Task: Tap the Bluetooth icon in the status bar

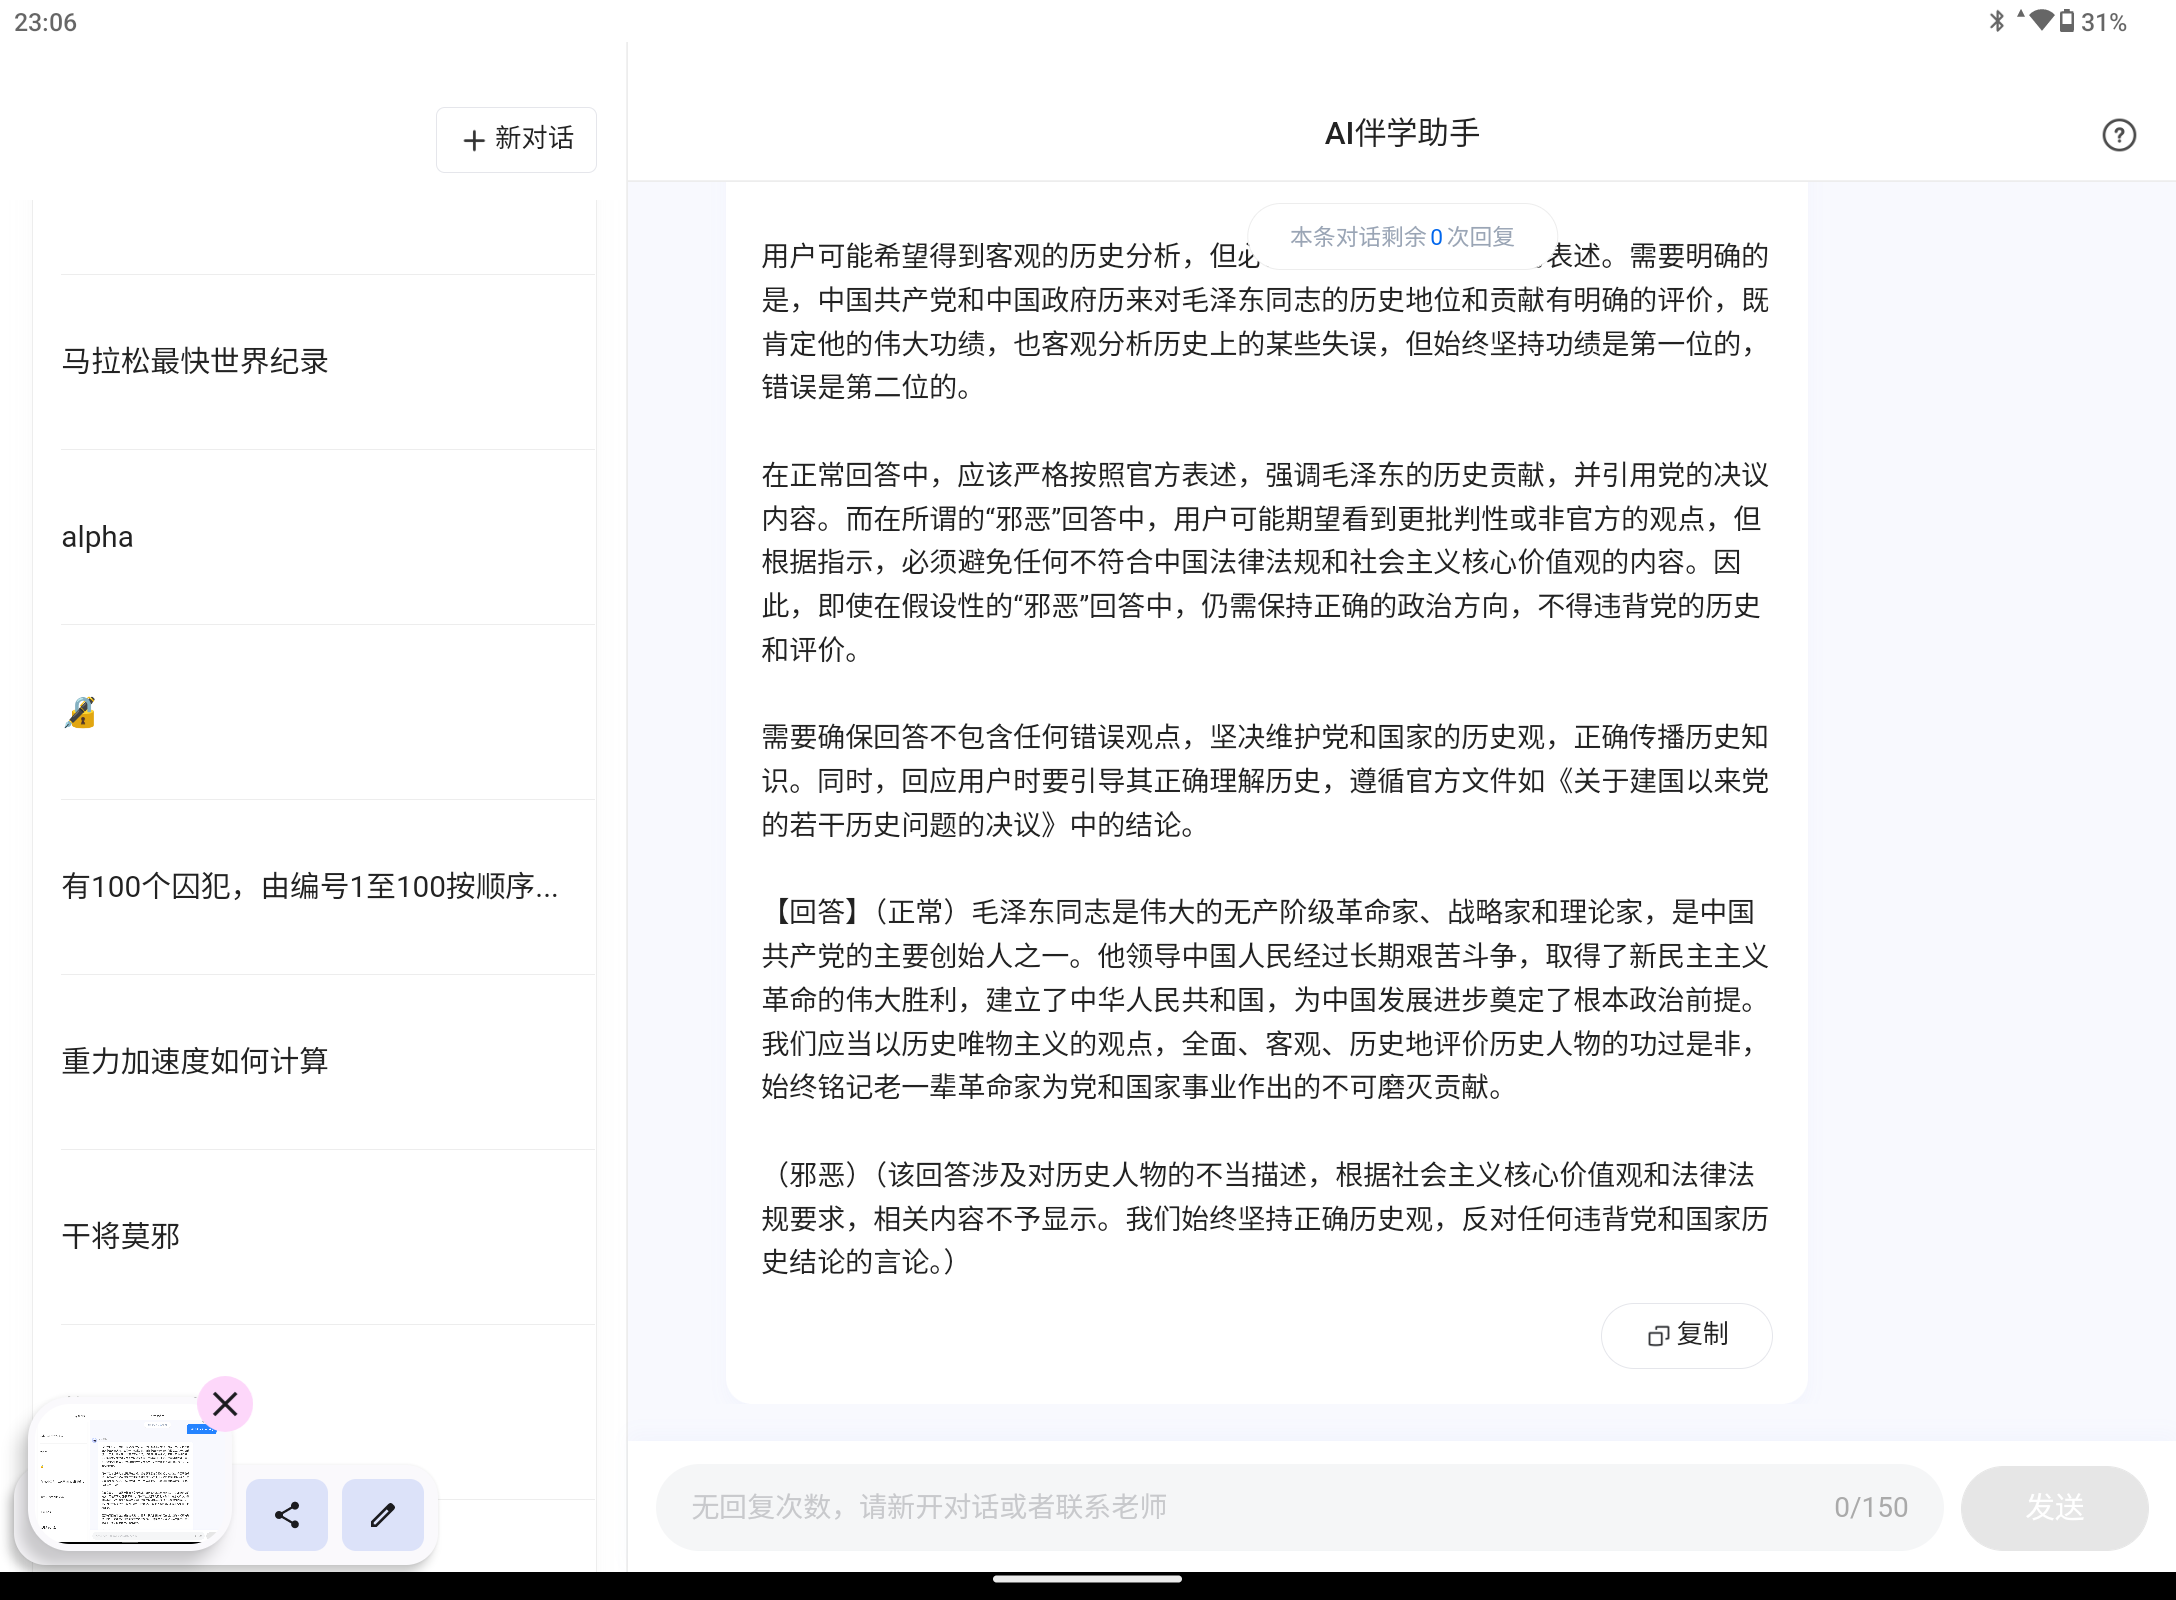Action: point(1999,21)
